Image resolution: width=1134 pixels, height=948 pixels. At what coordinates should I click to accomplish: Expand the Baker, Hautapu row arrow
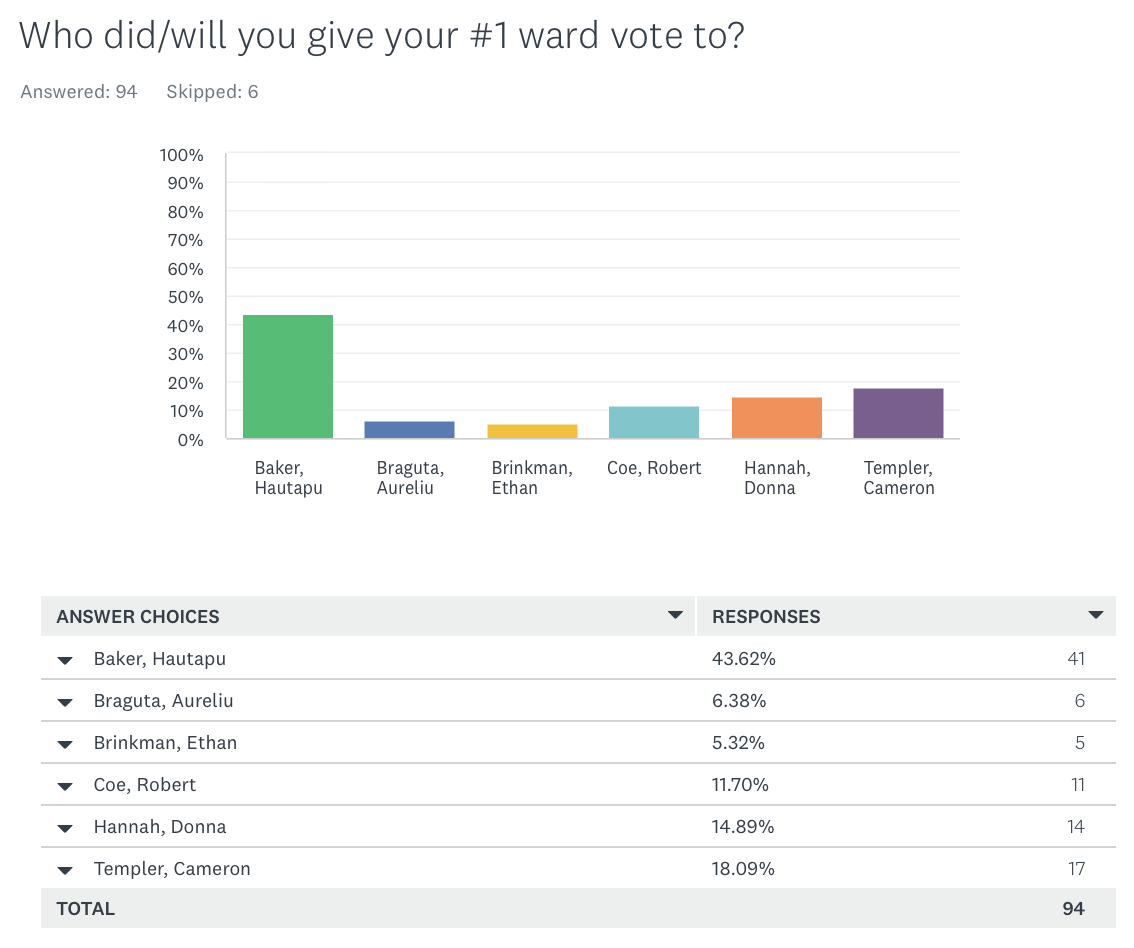pos(65,660)
